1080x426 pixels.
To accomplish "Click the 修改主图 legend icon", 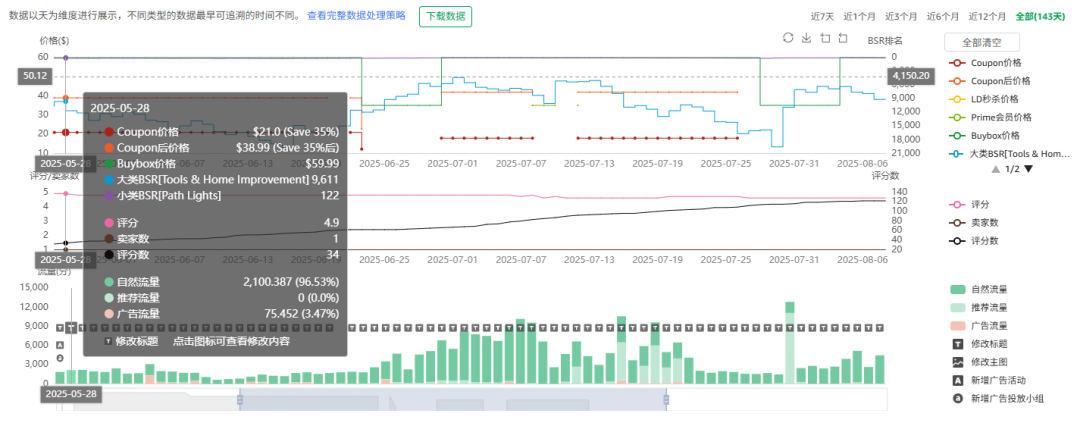I will [x=958, y=361].
